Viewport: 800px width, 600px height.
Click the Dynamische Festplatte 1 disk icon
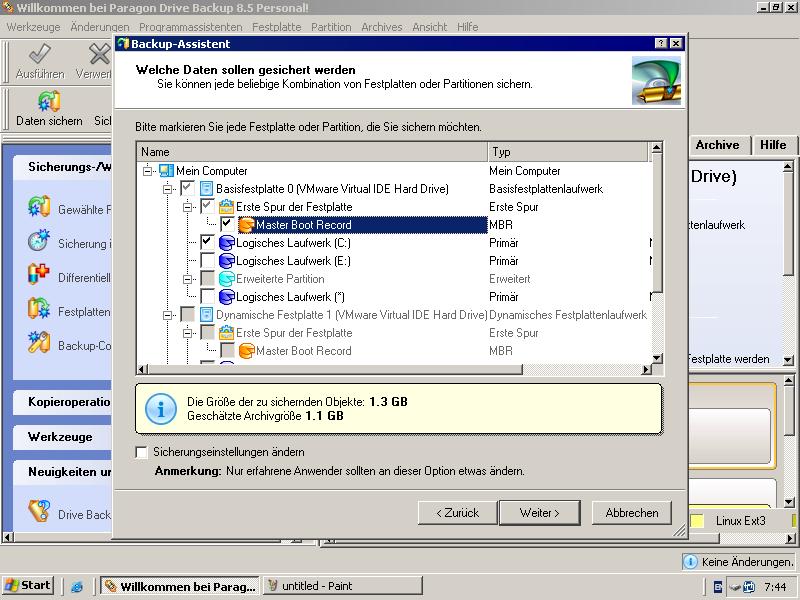pos(206,315)
